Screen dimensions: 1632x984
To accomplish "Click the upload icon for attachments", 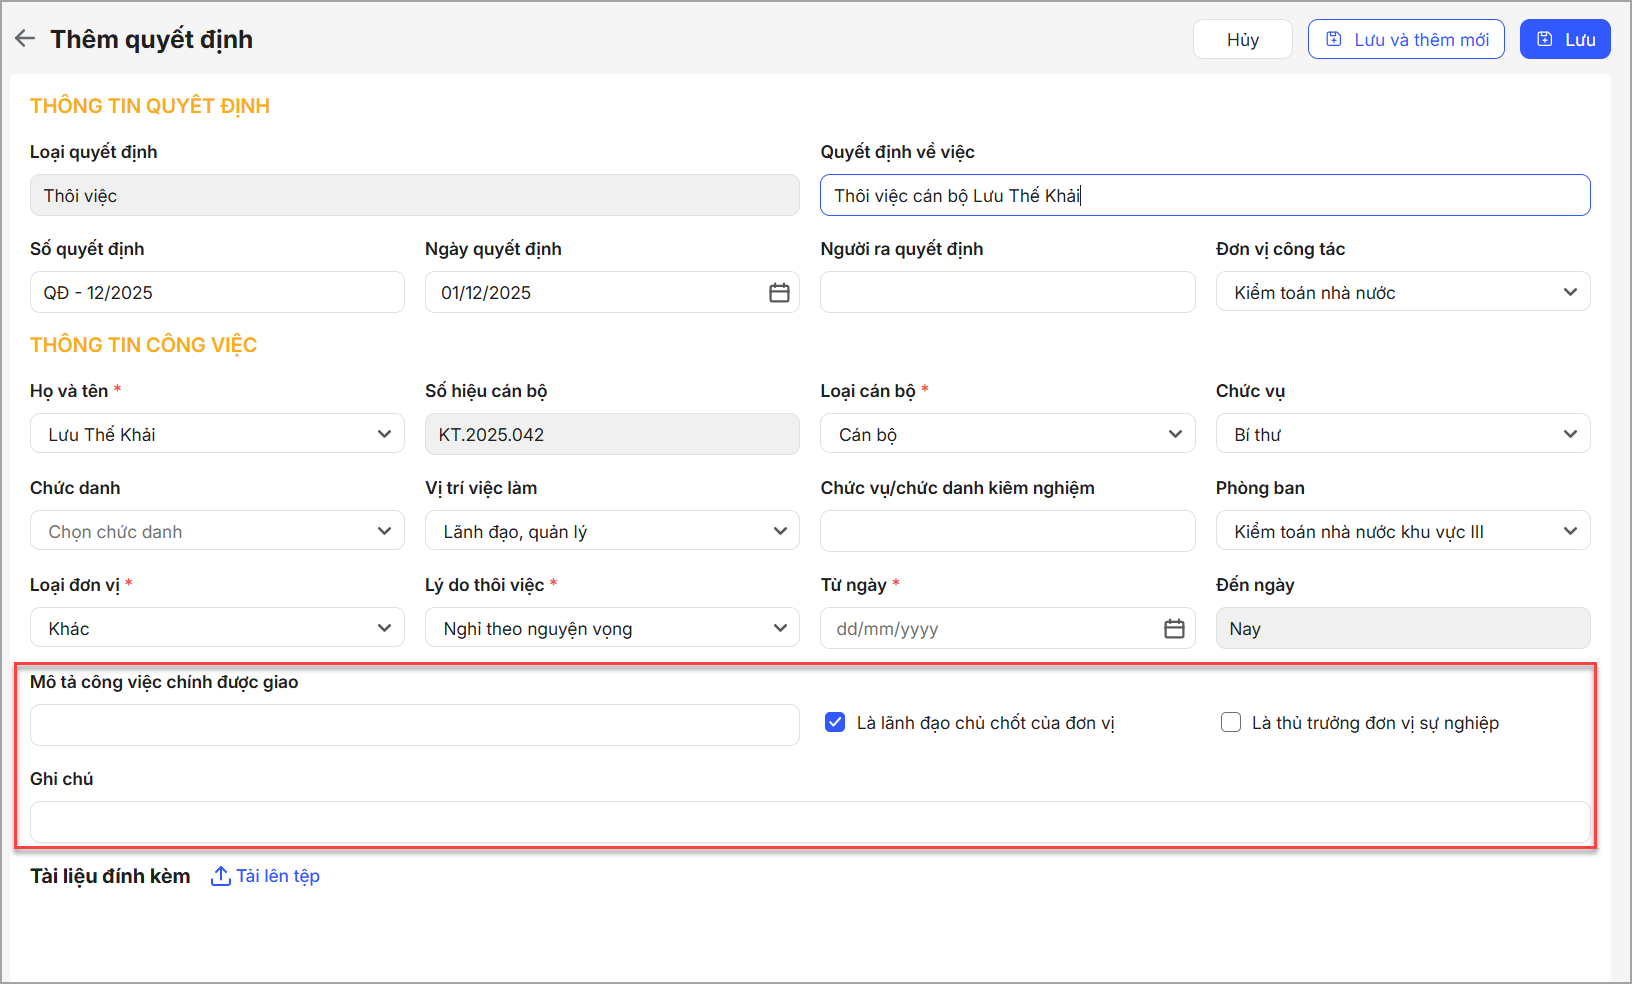I will tap(220, 876).
